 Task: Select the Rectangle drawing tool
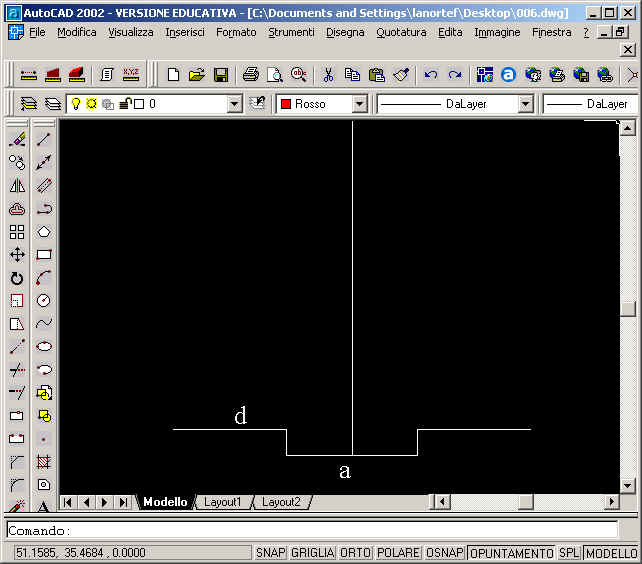(x=44, y=255)
